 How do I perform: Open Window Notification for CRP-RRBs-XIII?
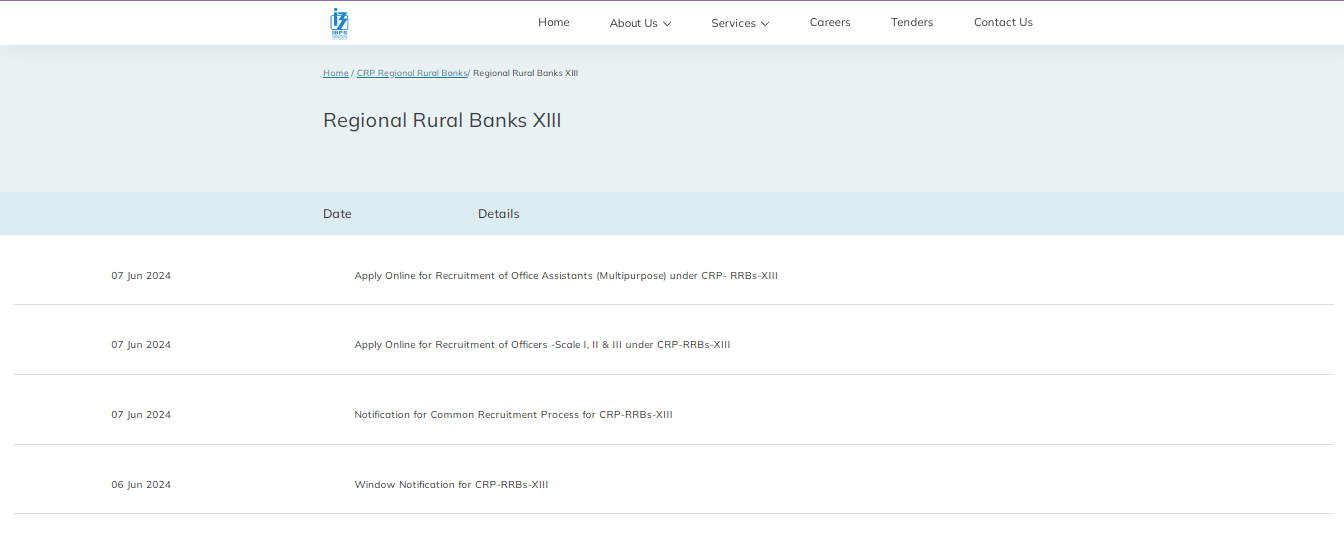pyautogui.click(x=451, y=485)
